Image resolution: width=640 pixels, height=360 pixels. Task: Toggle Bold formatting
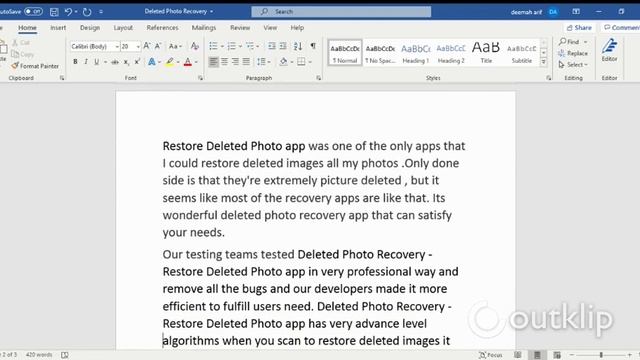tap(75, 62)
